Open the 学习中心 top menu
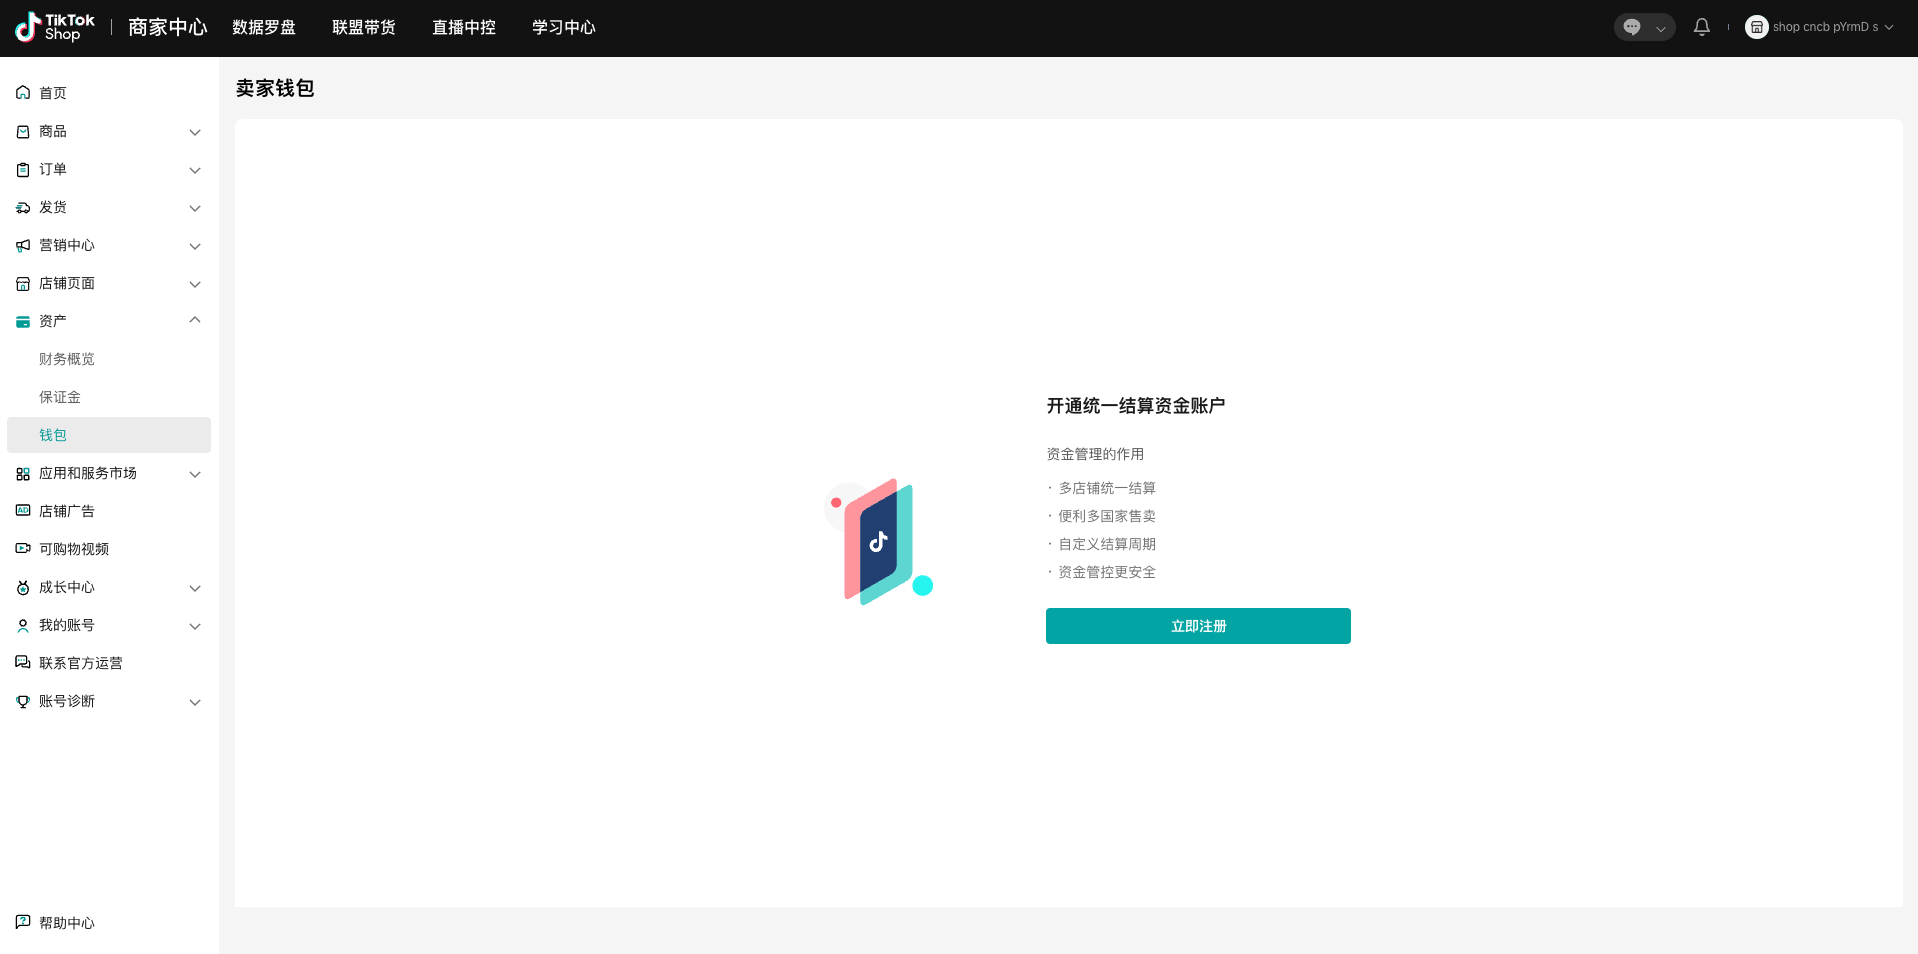 (564, 27)
